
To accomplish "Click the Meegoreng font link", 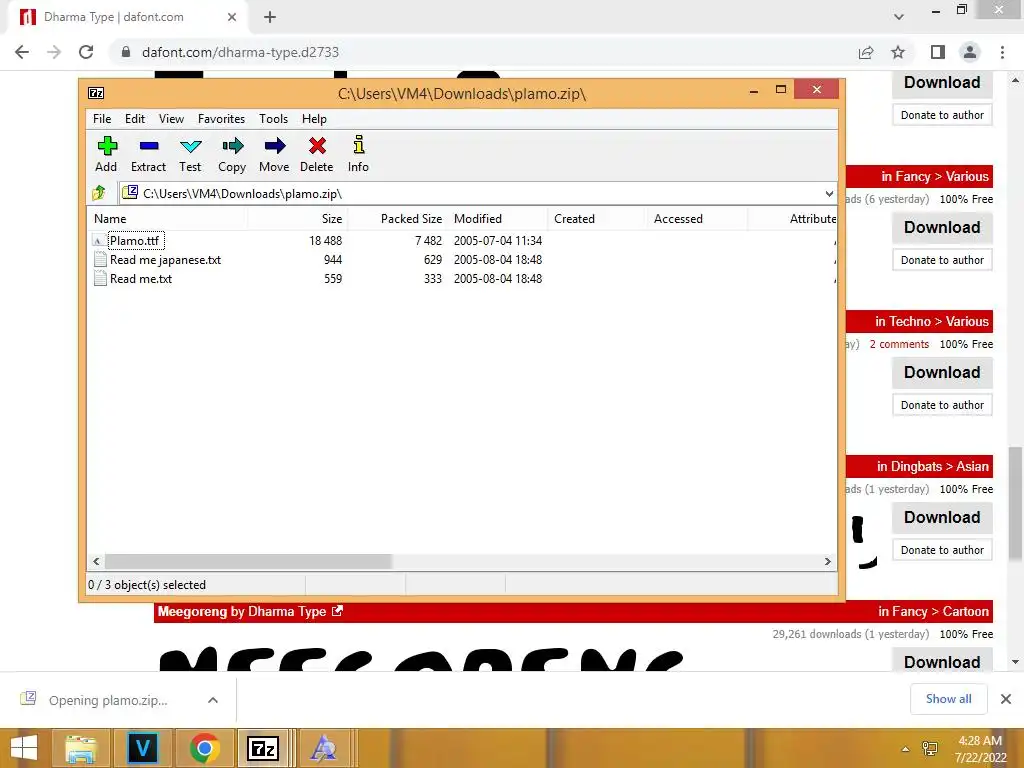I will click(192, 611).
